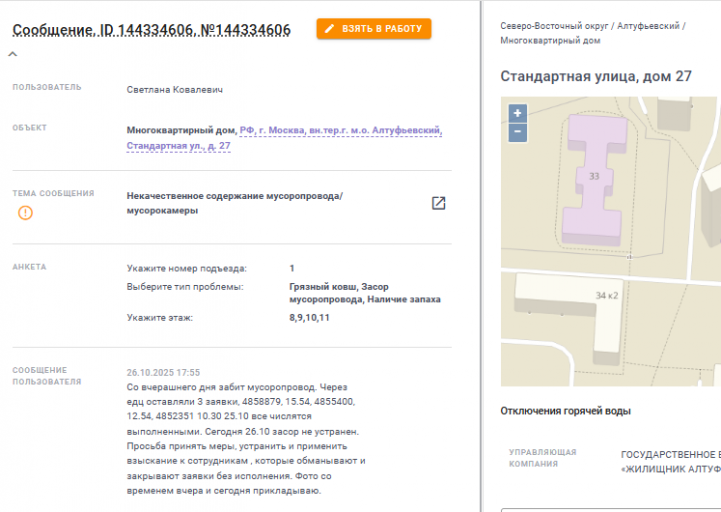Click 'Выберите тип проблемы:' question label

(x=185, y=287)
